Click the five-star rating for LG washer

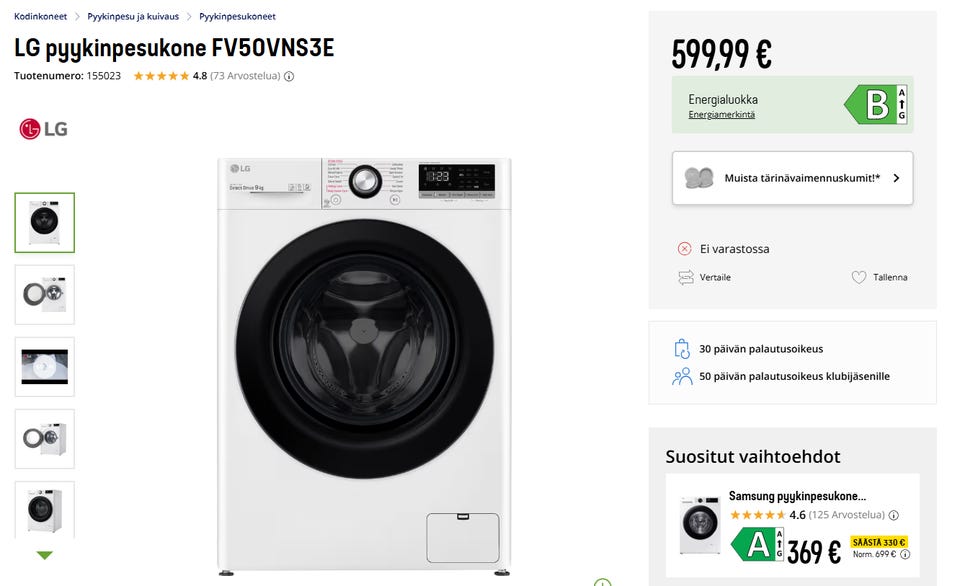click(161, 76)
